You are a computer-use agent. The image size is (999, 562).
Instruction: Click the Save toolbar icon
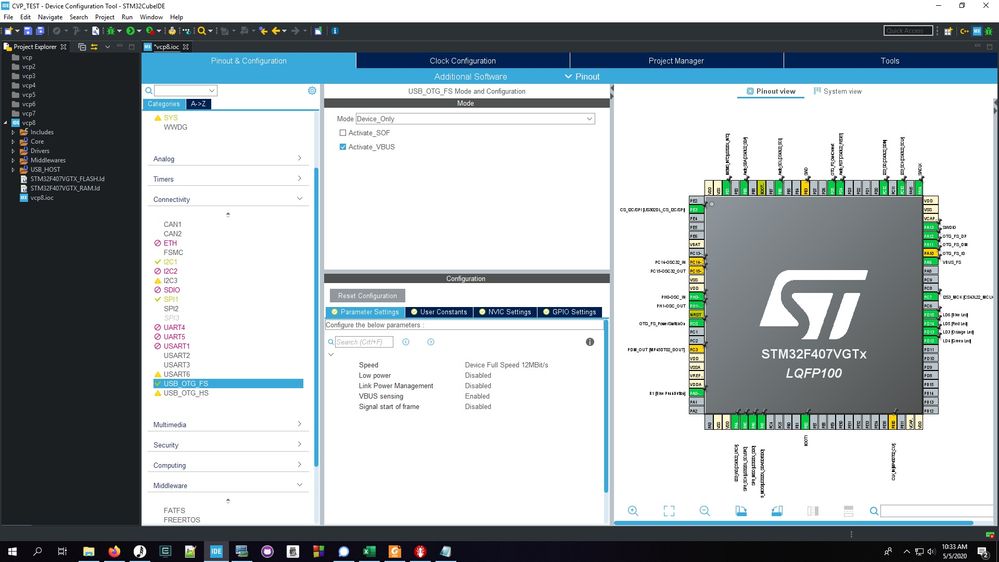pos(28,31)
